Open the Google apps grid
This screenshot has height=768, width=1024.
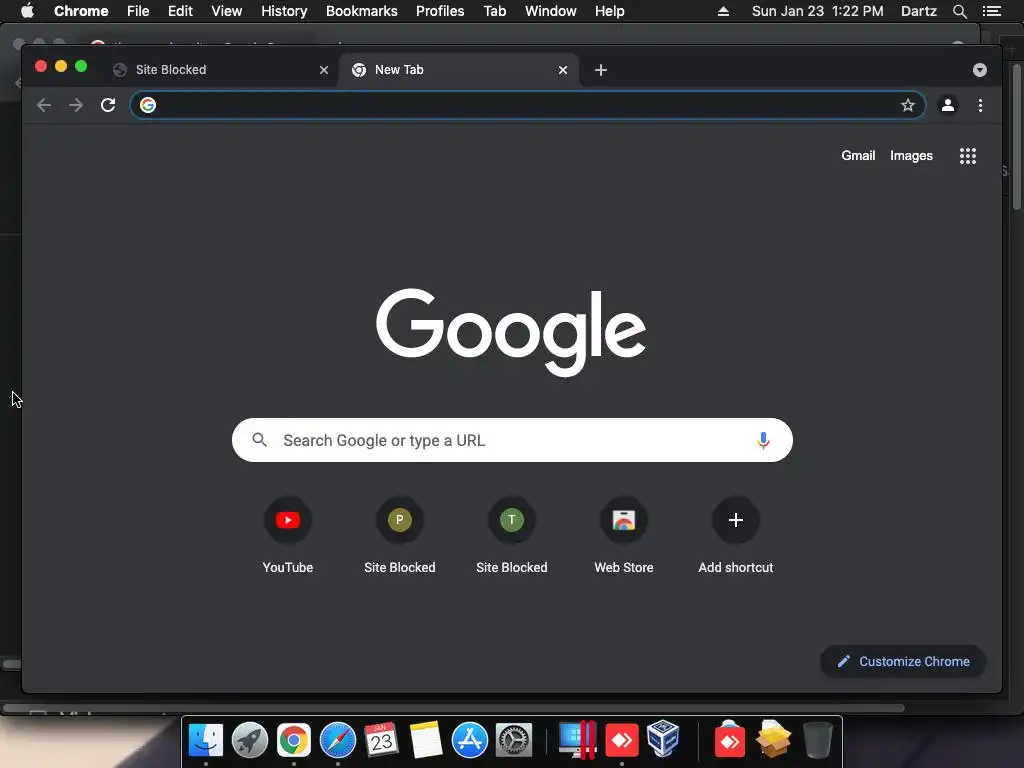[968, 155]
